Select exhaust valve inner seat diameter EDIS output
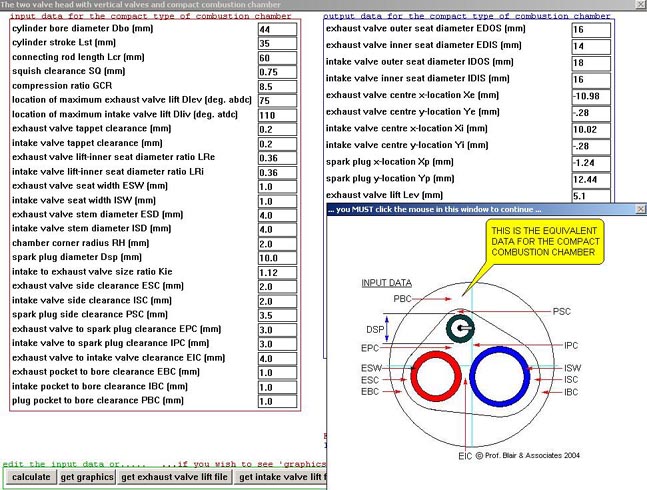Viewport: 647px width, 490px height. pos(591,46)
